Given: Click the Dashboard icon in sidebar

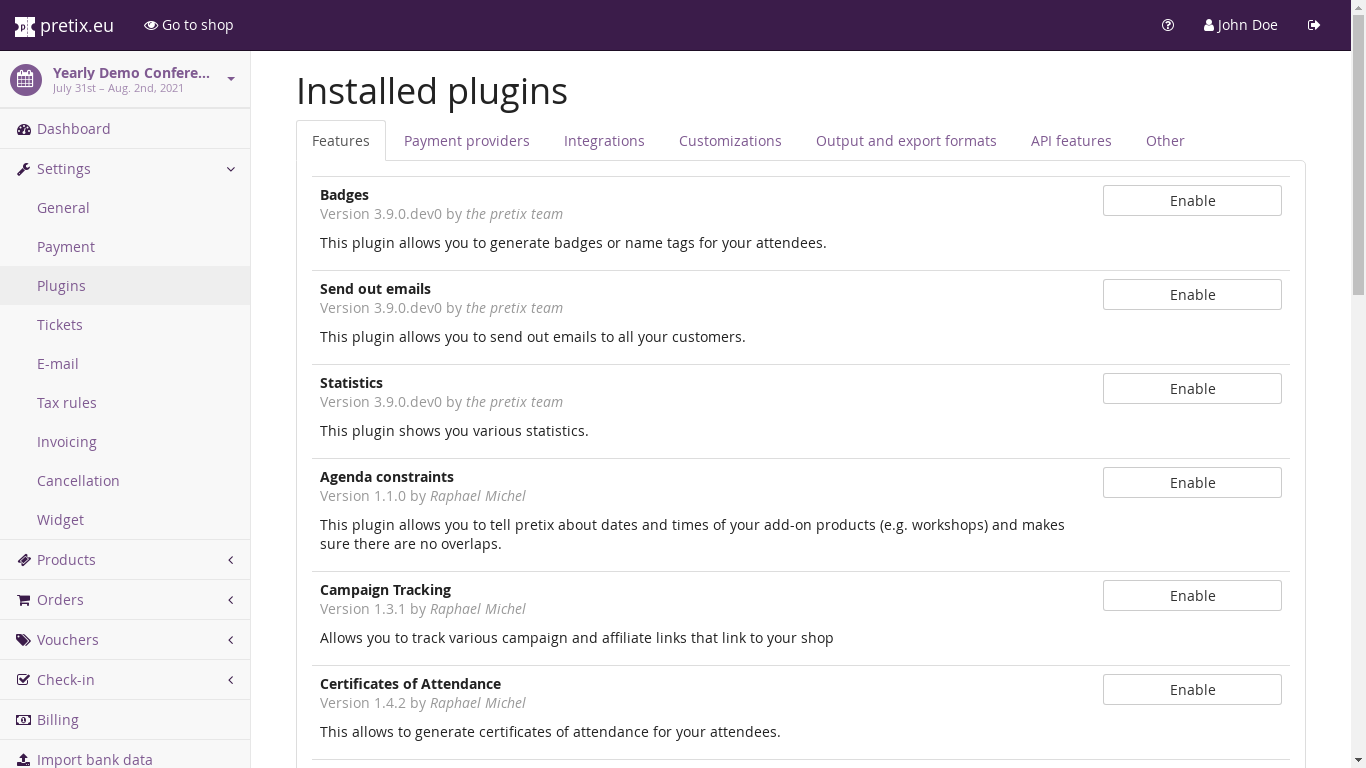Looking at the screenshot, I should (24, 129).
